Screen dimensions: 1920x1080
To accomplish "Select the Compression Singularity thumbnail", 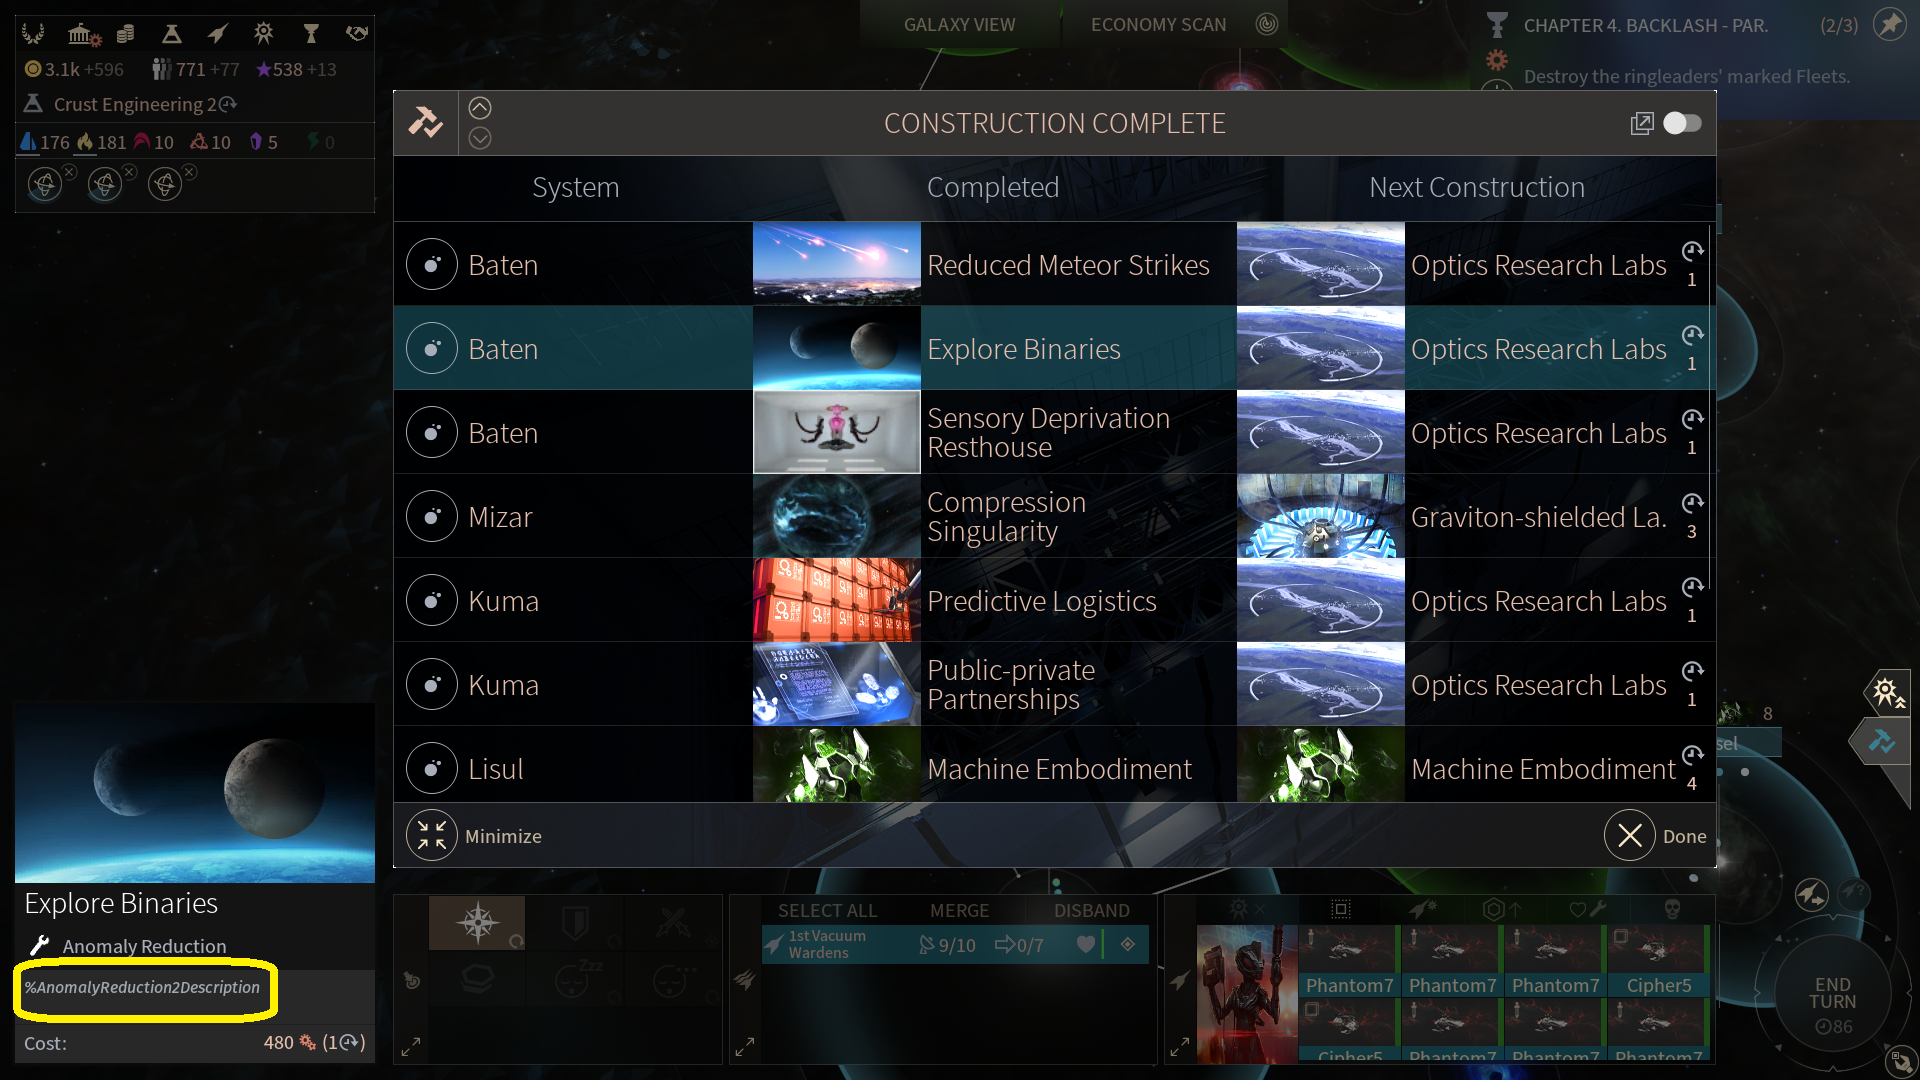I will click(836, 517).
